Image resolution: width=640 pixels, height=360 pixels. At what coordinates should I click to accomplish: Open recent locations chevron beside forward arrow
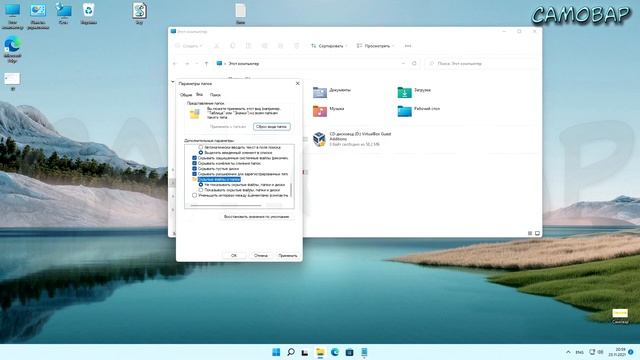[x=197, y=64]
